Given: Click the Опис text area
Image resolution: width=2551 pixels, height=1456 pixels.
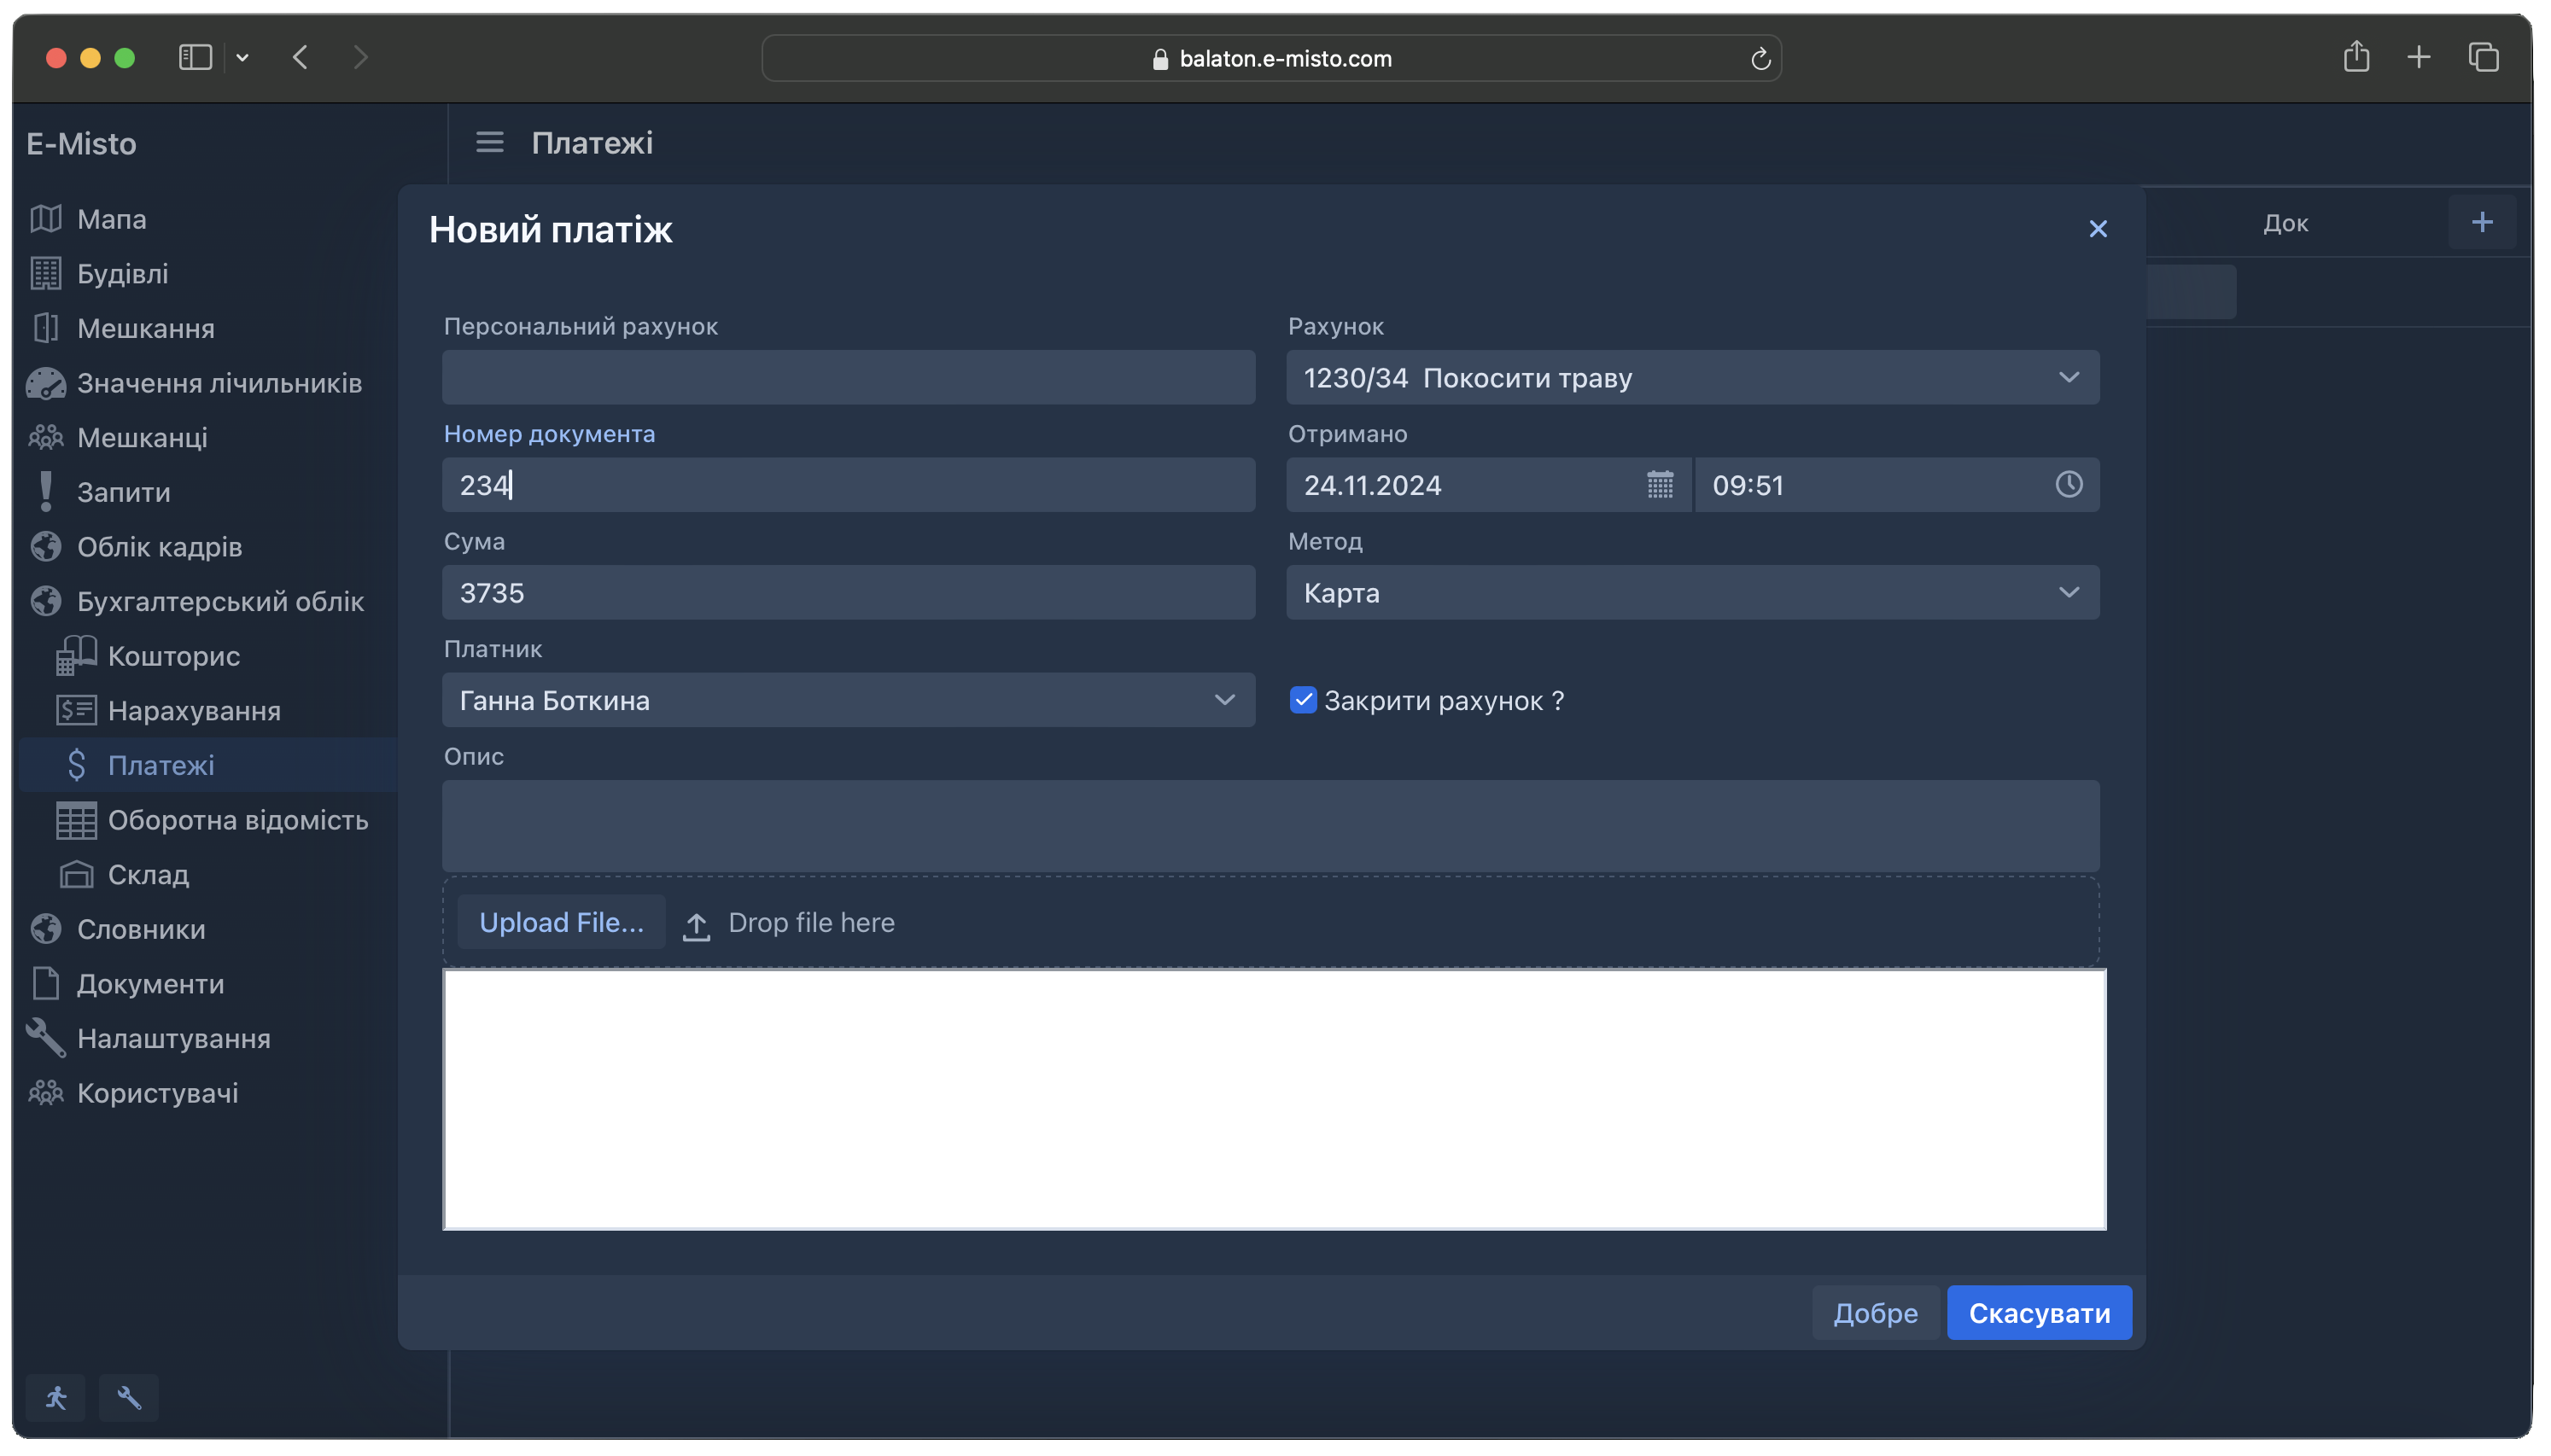Looking at the screenshot, I should [x=1270, y=826].
